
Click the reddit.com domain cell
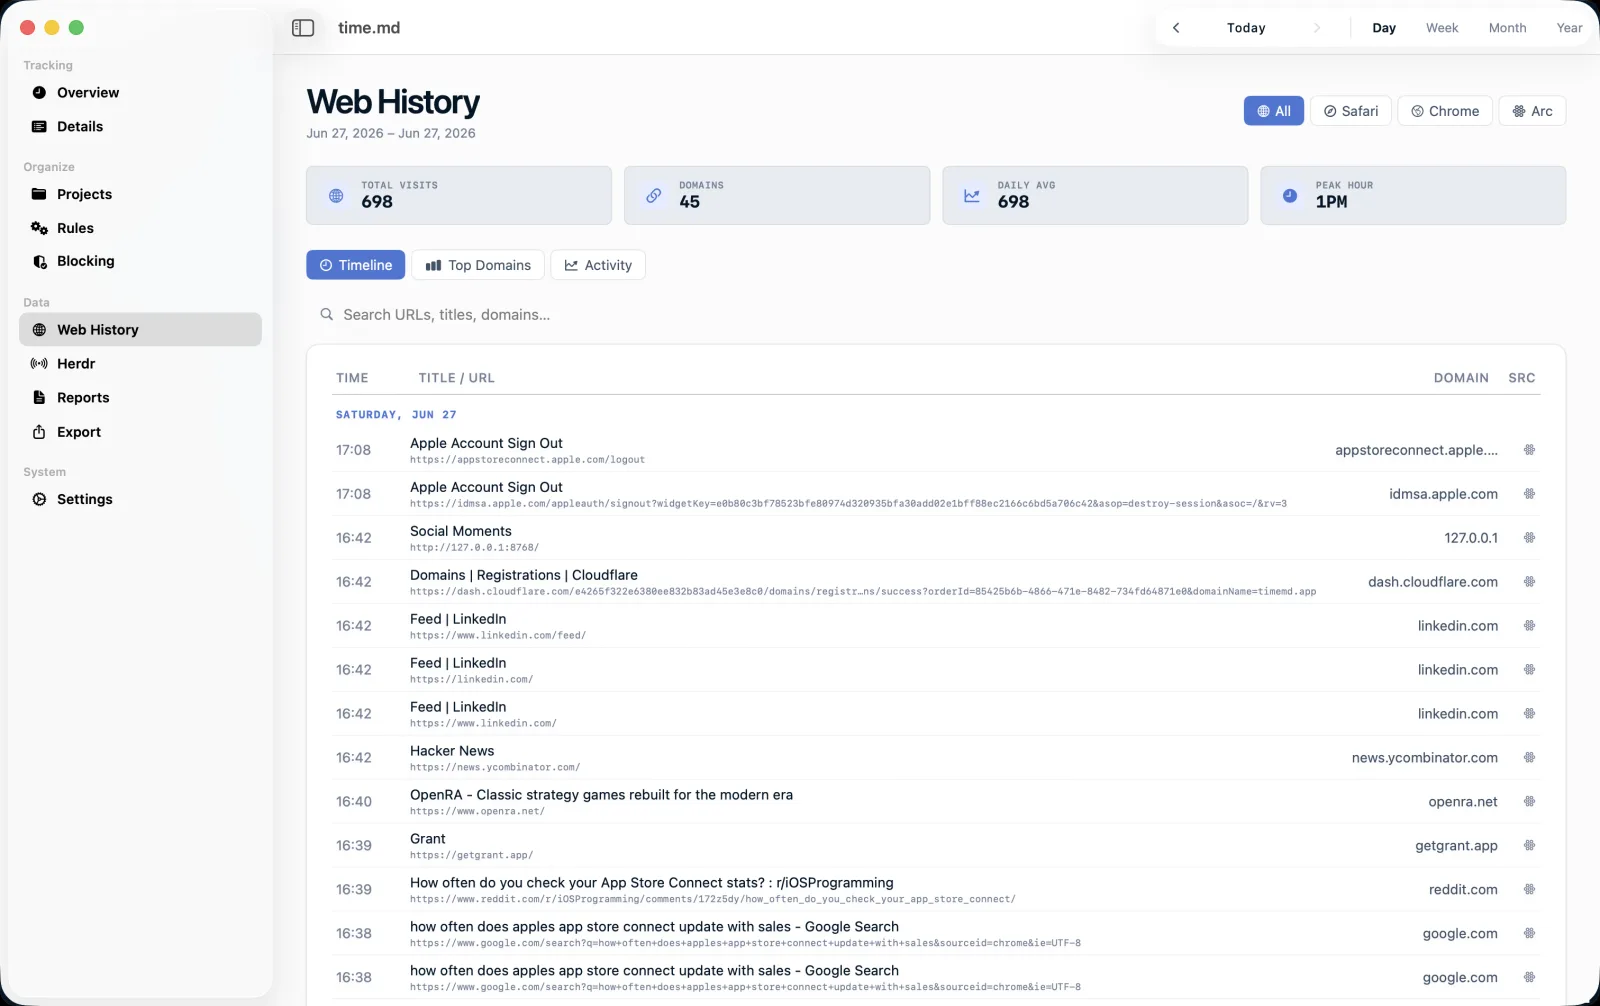[x=1463, y=890]
